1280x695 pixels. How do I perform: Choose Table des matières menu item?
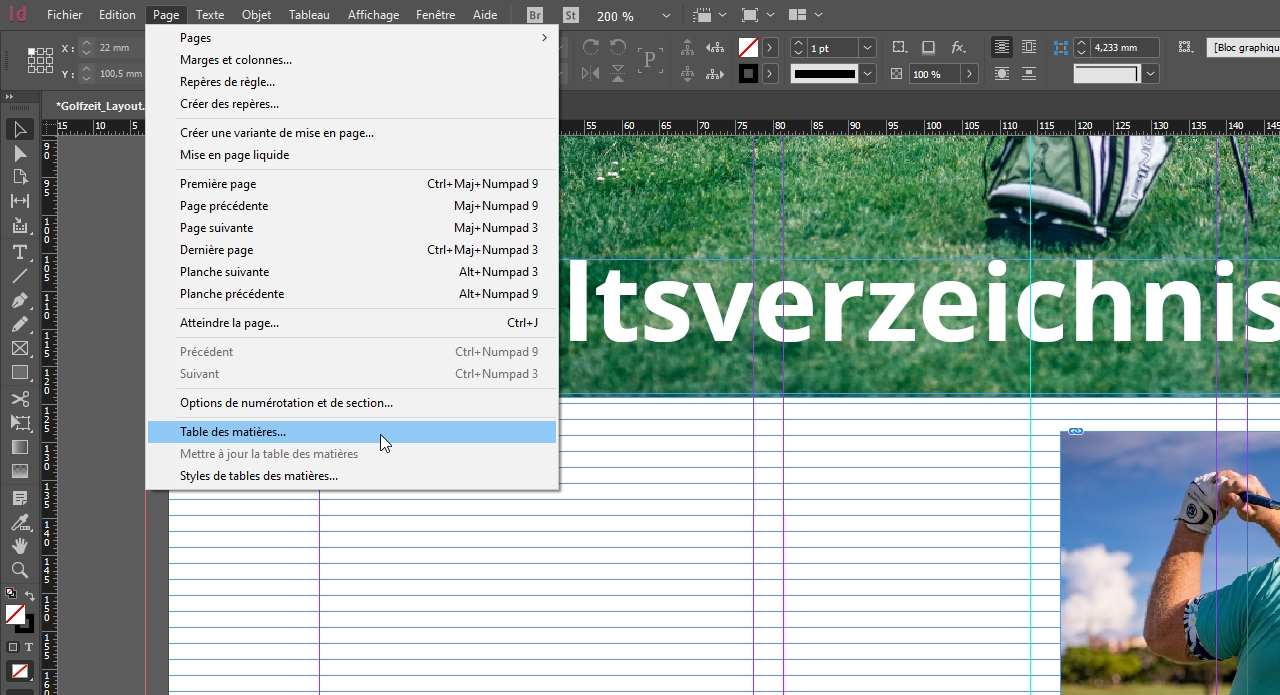pos(351,432)
